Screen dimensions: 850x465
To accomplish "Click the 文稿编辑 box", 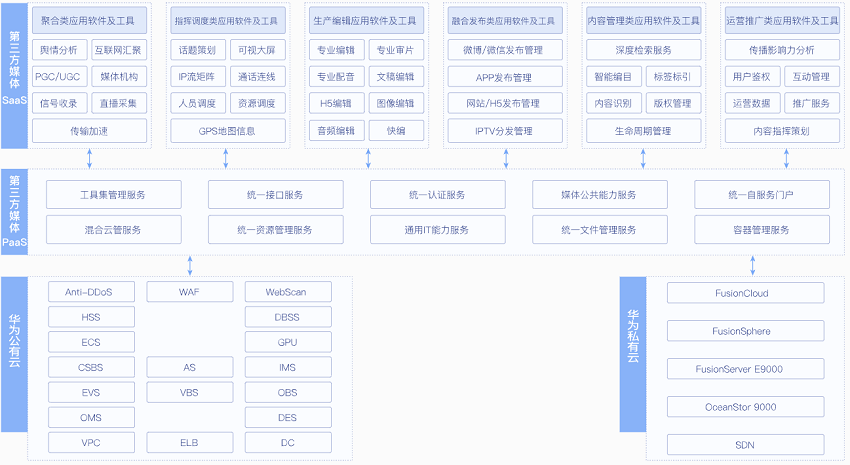I will click(396, 76).
